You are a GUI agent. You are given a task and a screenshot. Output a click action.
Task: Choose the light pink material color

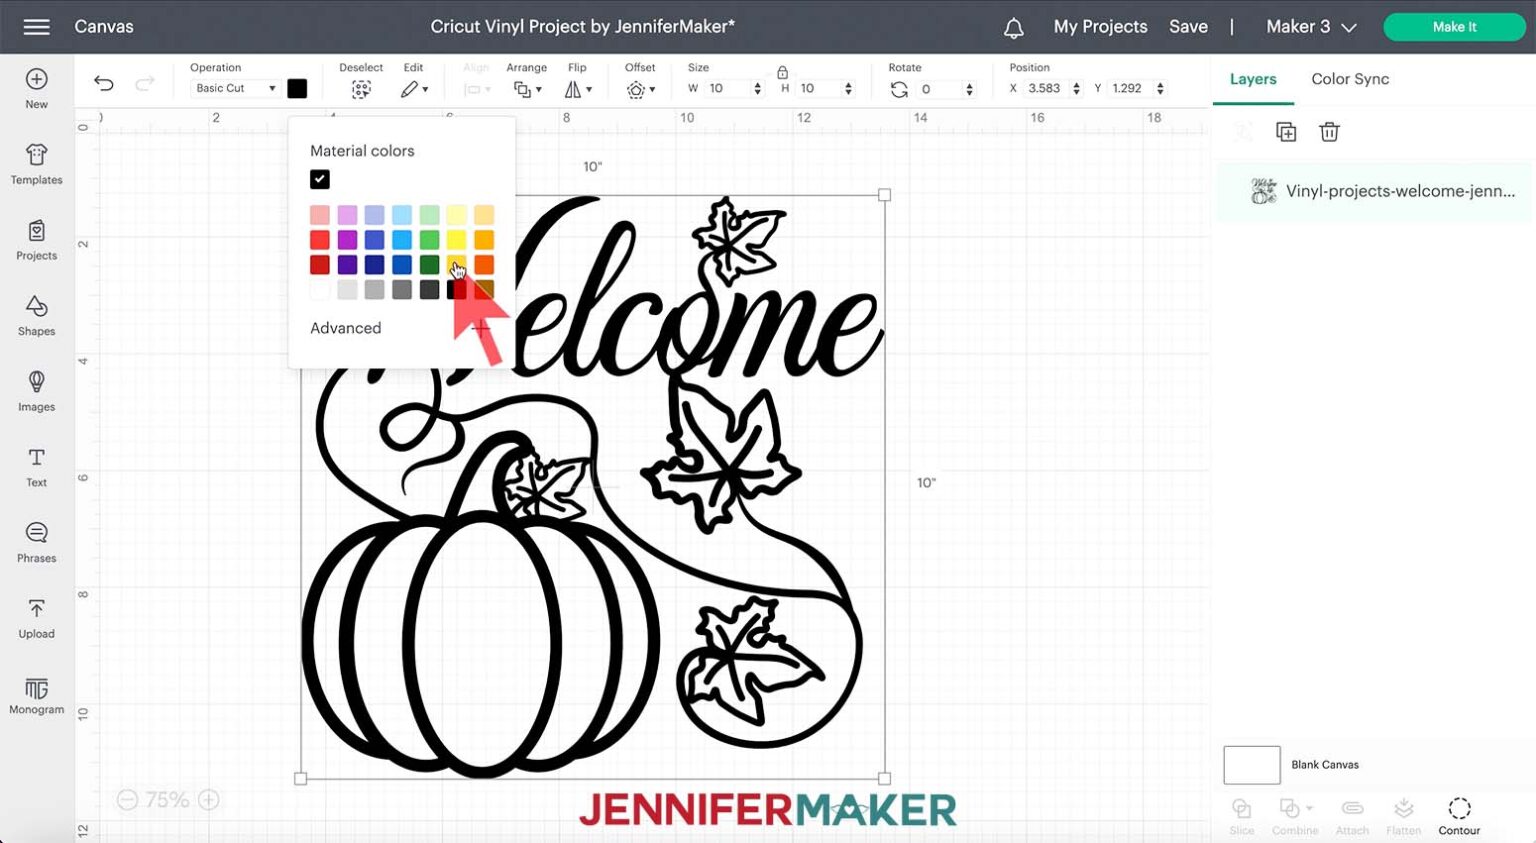320,215
